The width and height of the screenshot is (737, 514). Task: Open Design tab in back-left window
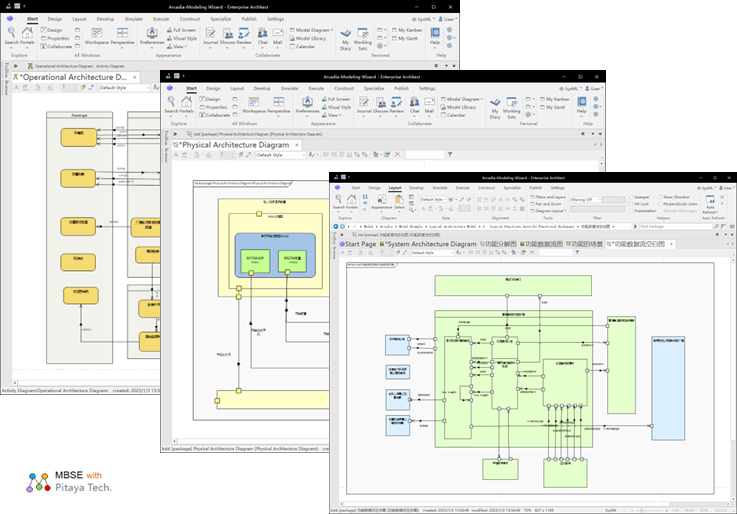click(55, 19)
